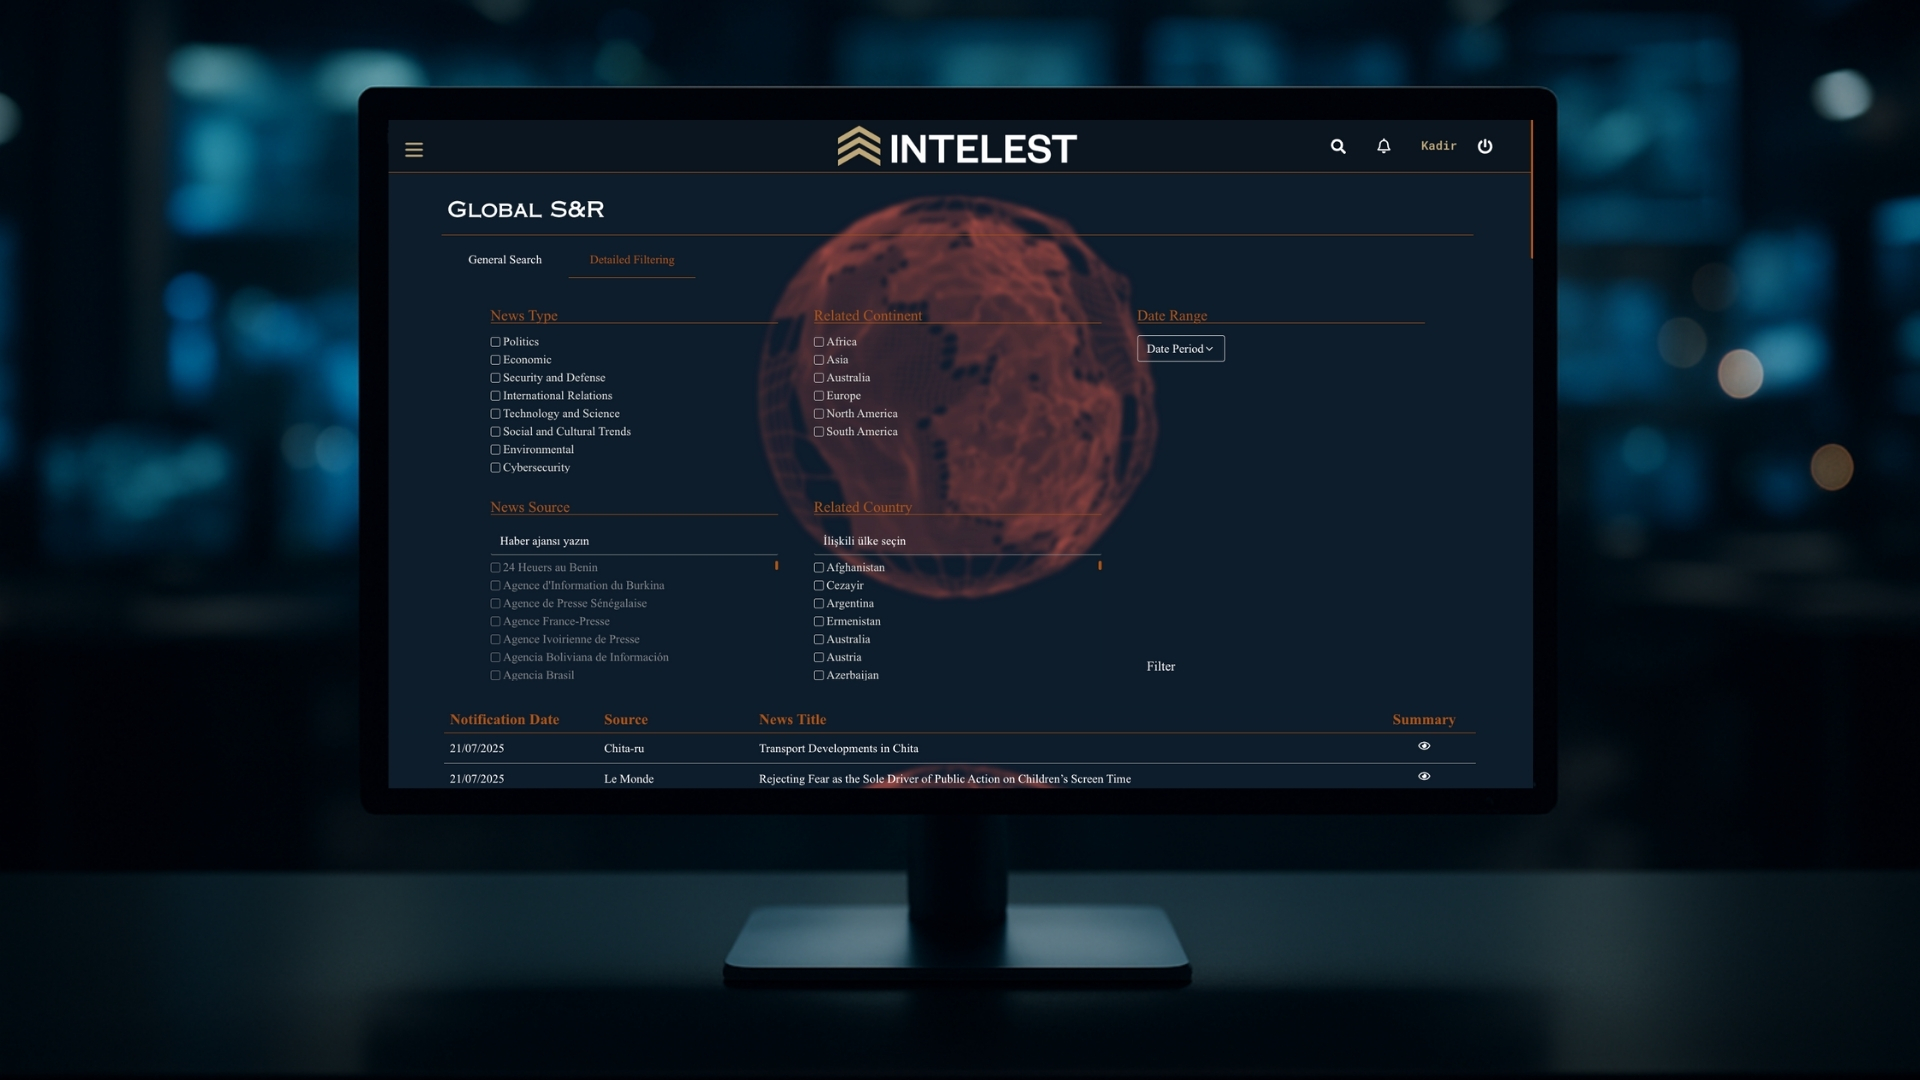1920x1080 pixels.
Task: Click the news source list scrollbar
Action: point(777,566)
